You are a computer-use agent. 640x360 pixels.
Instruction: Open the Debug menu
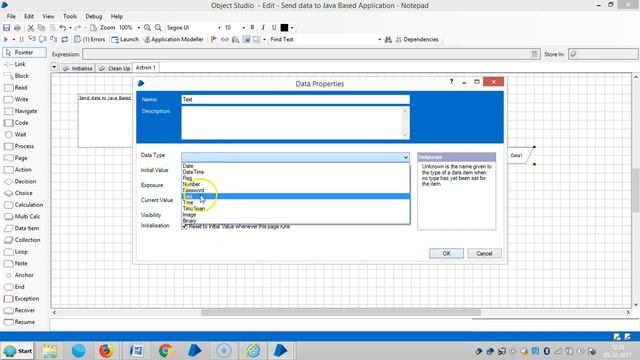click(x=93, y=16)
